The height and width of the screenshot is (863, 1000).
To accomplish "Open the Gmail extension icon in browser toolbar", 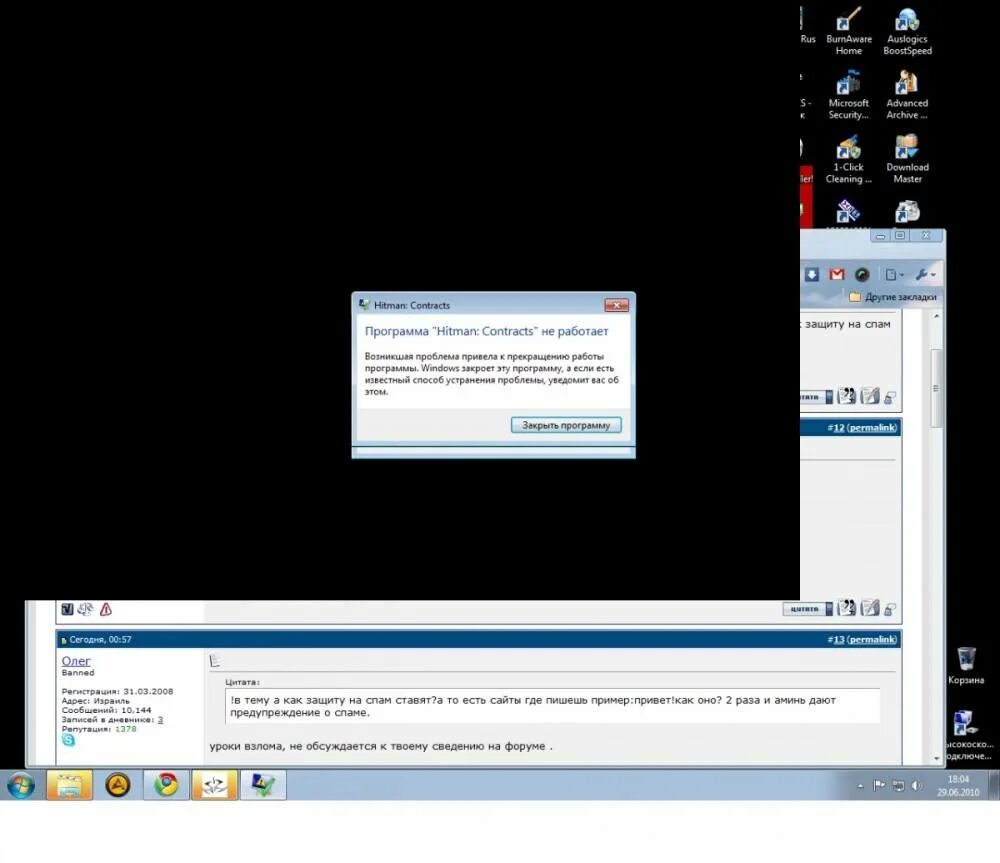I will [x=837, y=274].
